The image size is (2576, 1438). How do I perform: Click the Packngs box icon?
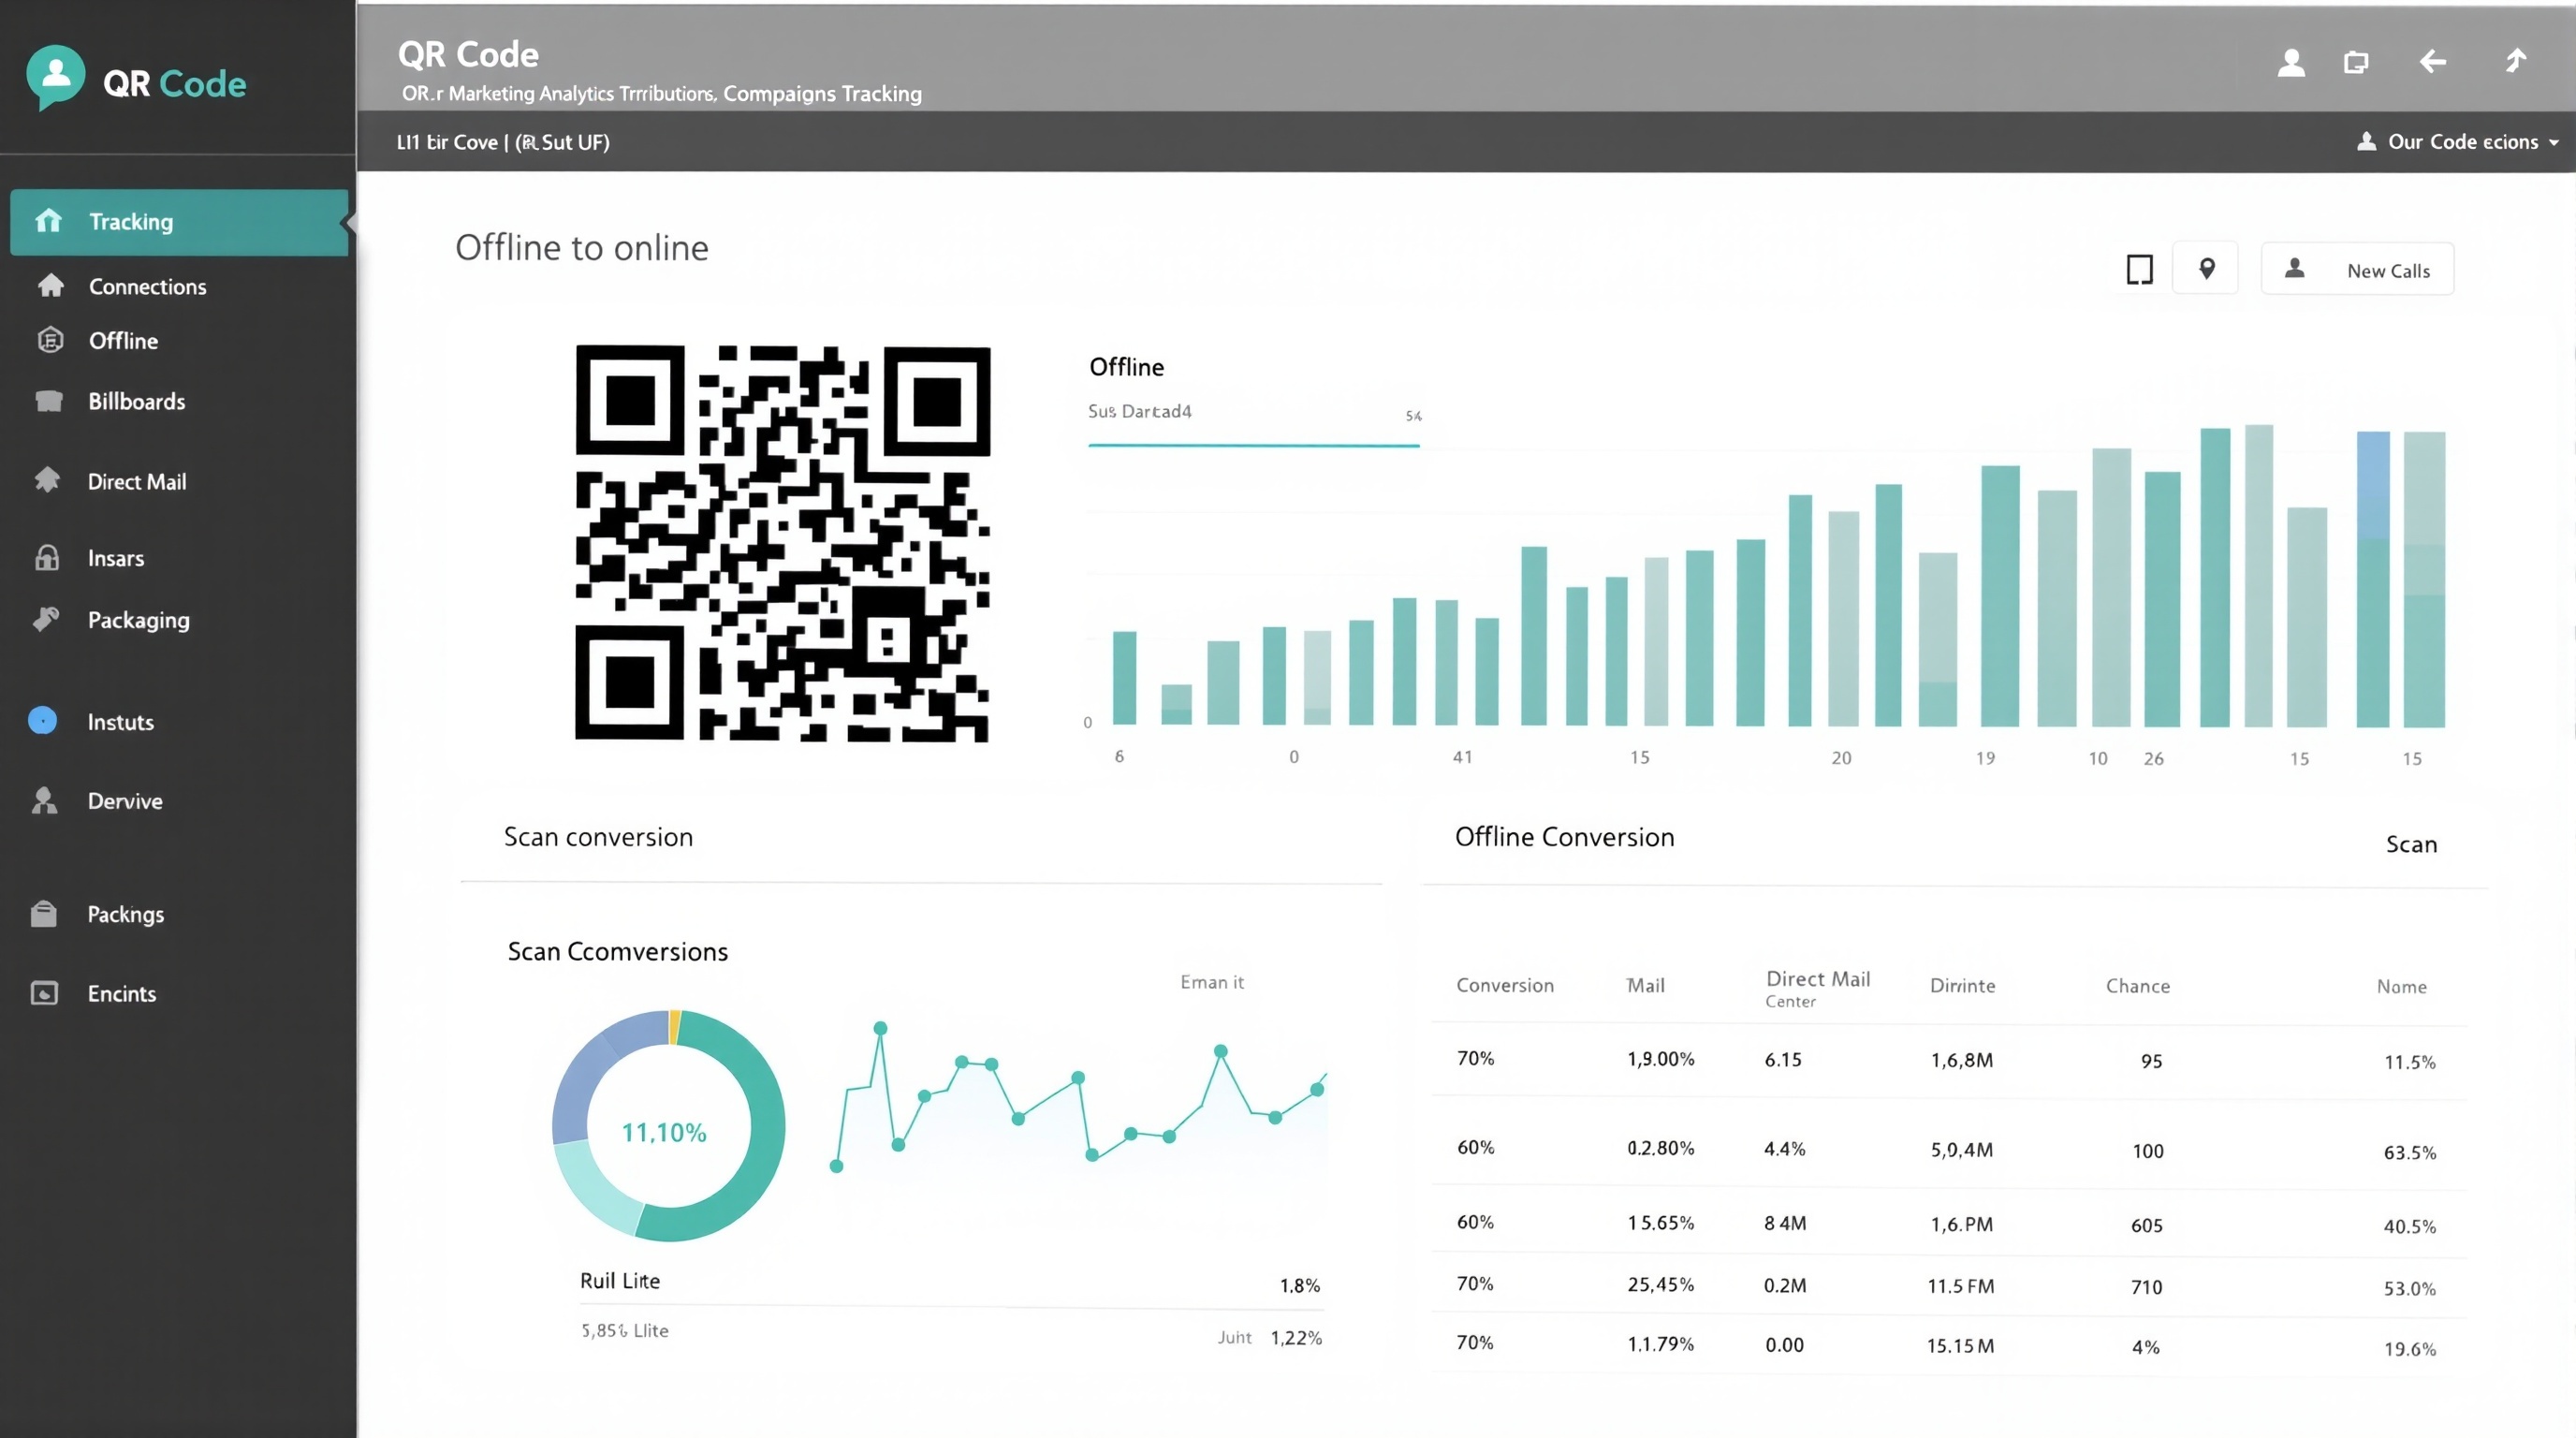pyautogui.click(x=44, y=914)
